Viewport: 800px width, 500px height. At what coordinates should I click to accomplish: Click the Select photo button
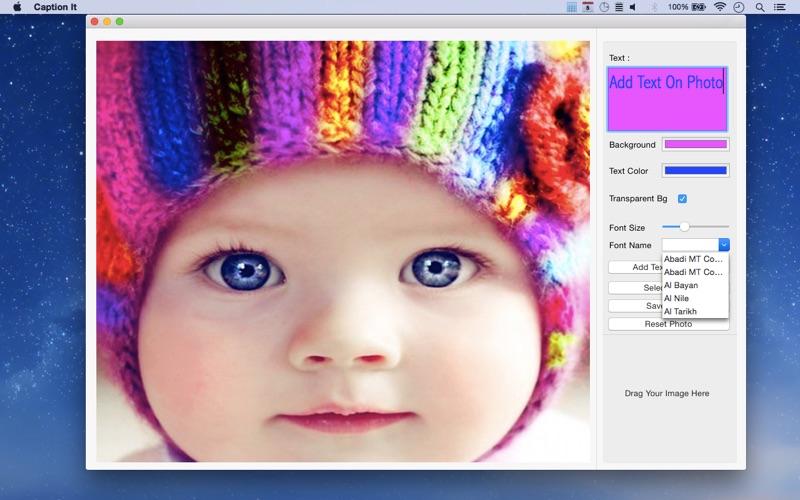pos(636,288)
